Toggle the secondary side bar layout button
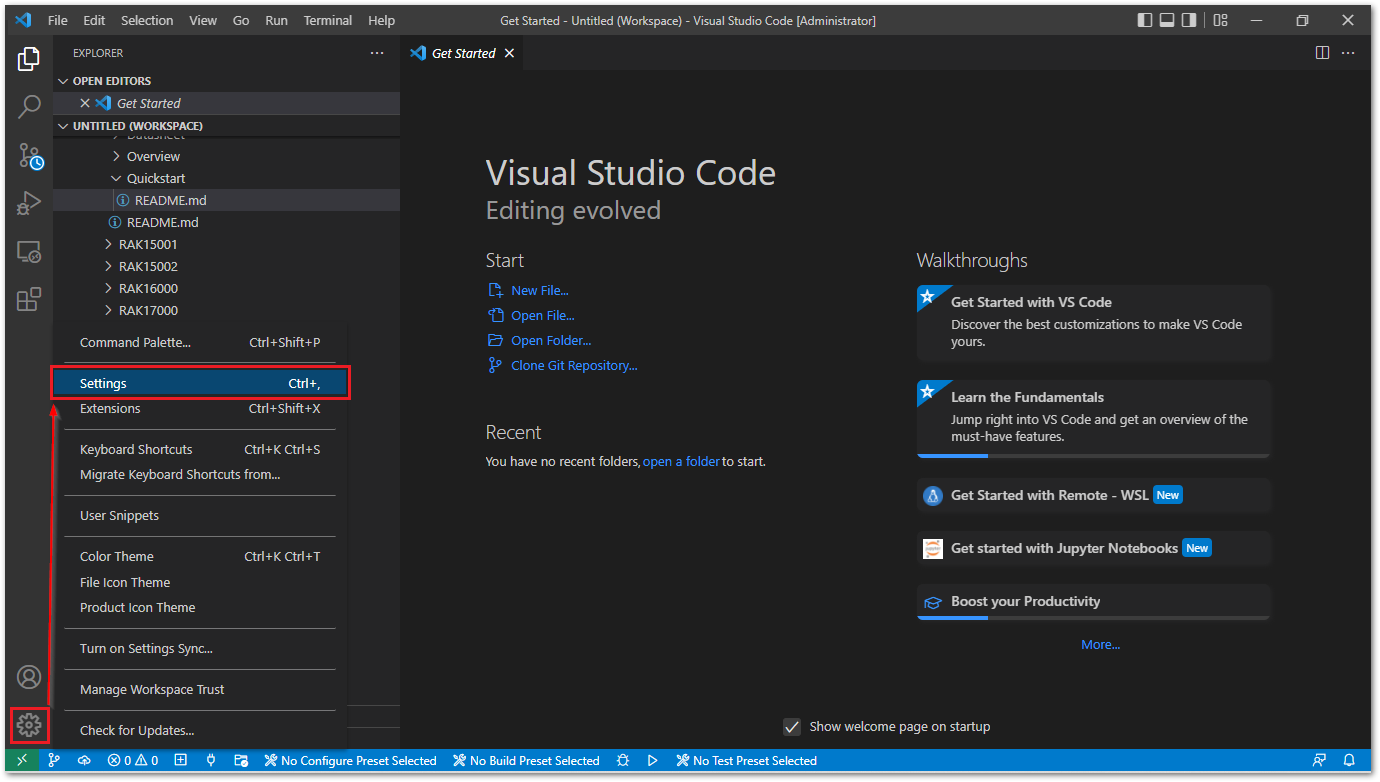This screenshot has width=1380, height=782. coord(1189,20)
